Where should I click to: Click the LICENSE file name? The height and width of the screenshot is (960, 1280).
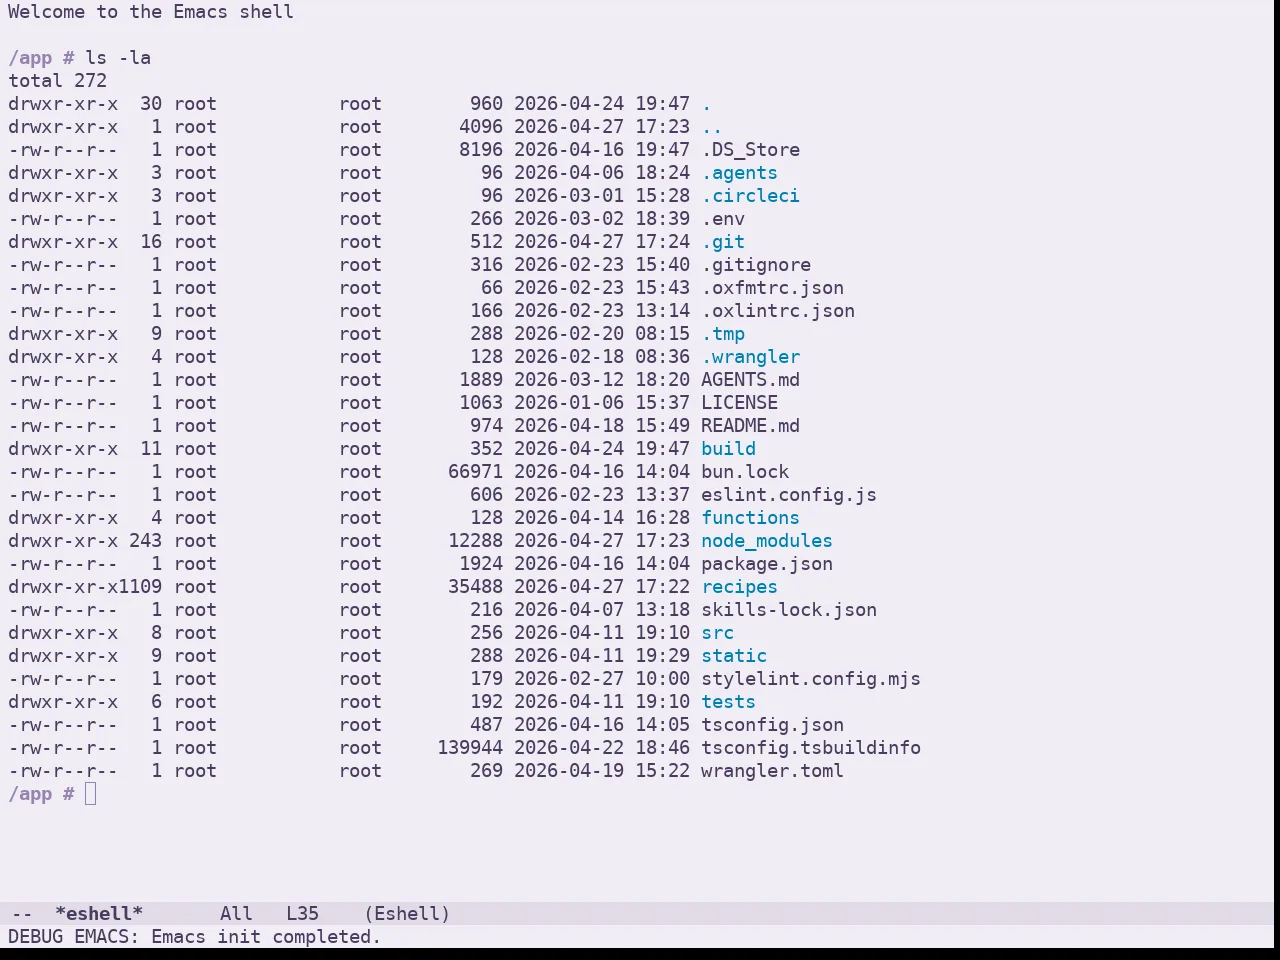pos(739,403)
